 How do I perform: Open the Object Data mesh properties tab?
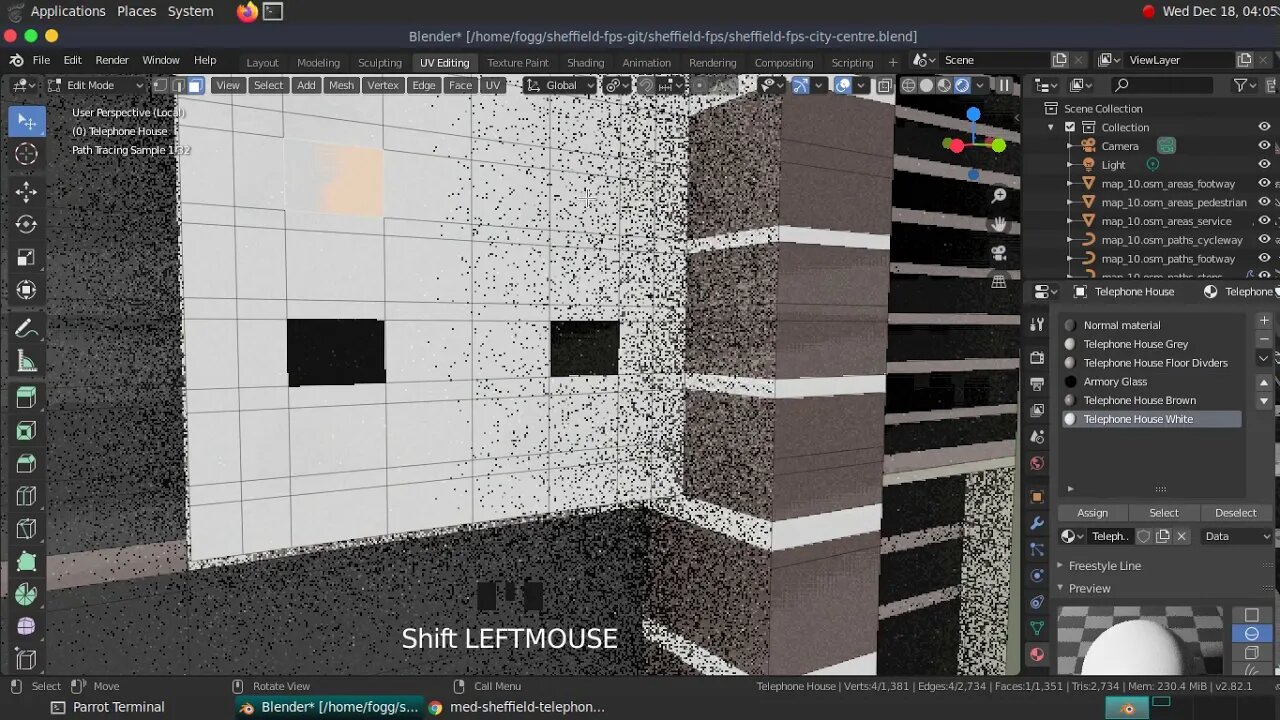[1037, 628]
